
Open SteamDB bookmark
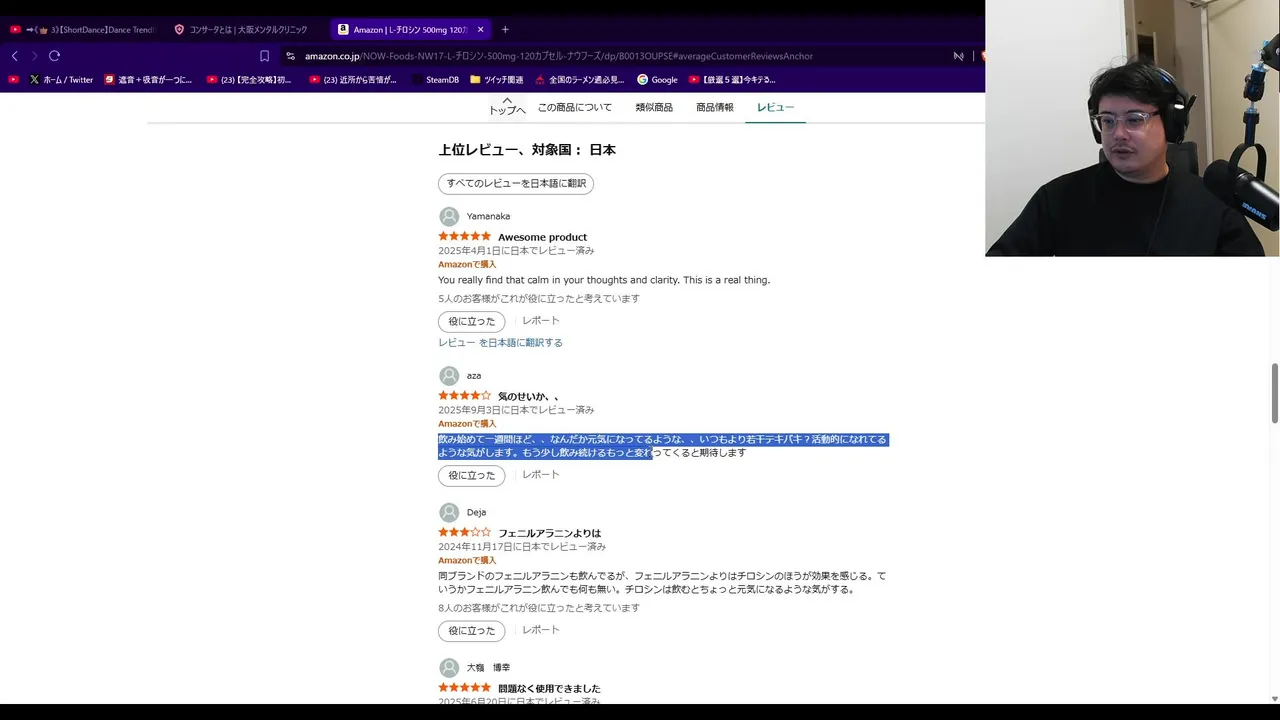click(x=435, y=80)
